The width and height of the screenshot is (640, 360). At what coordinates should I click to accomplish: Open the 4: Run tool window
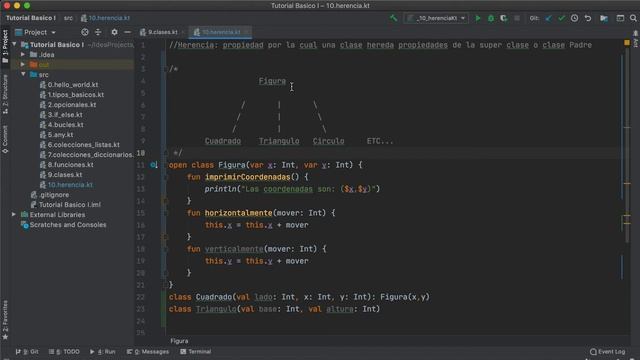pos(102,351)
